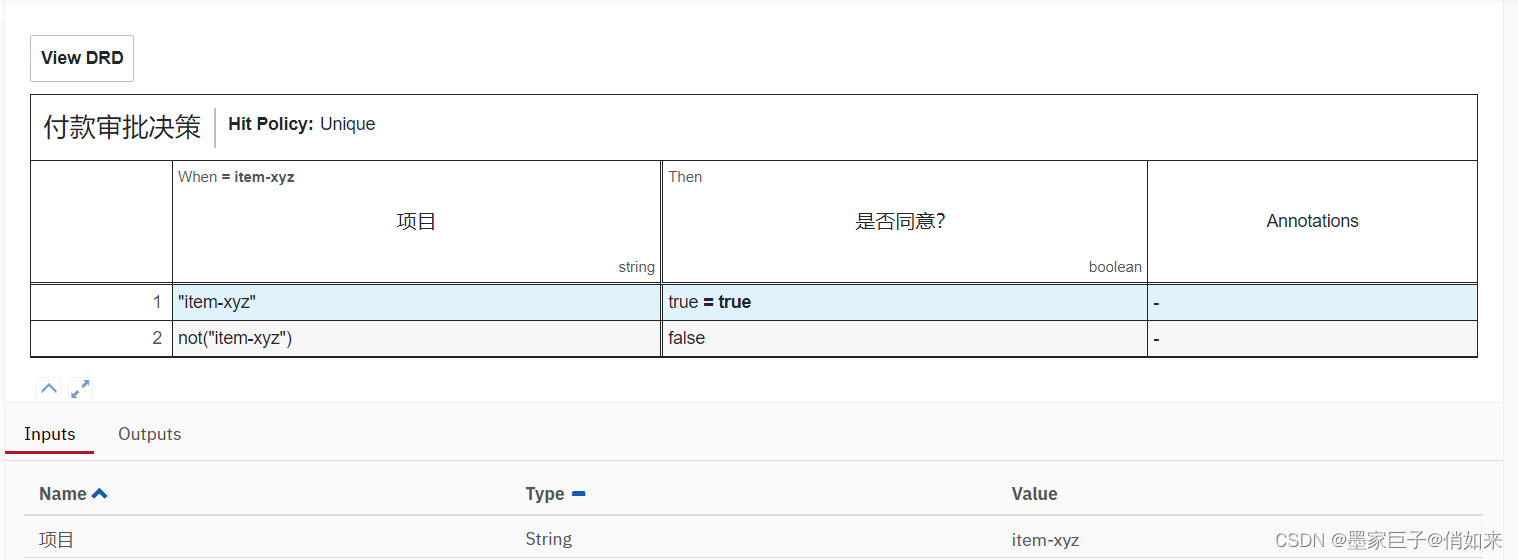Click the View DRD button

[82, 58]
